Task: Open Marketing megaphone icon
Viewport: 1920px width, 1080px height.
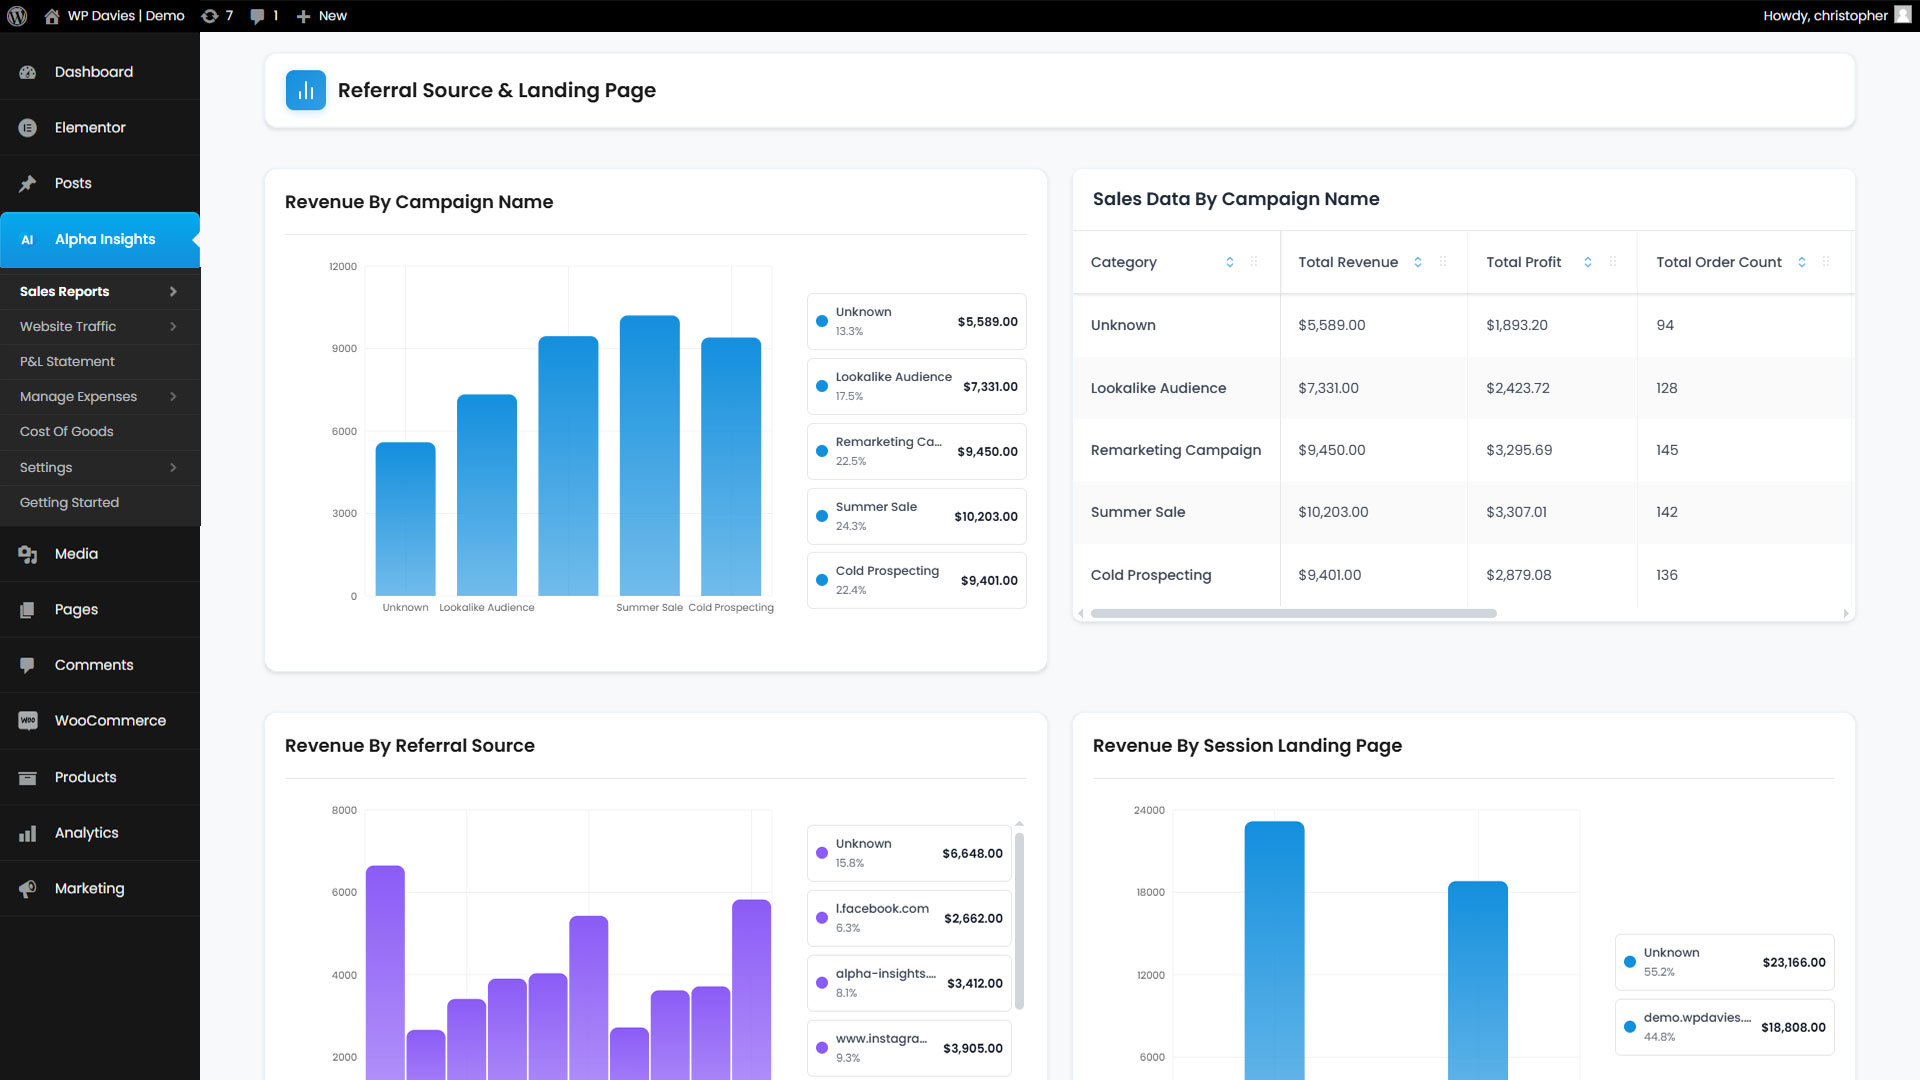Action: pos(28,889)
